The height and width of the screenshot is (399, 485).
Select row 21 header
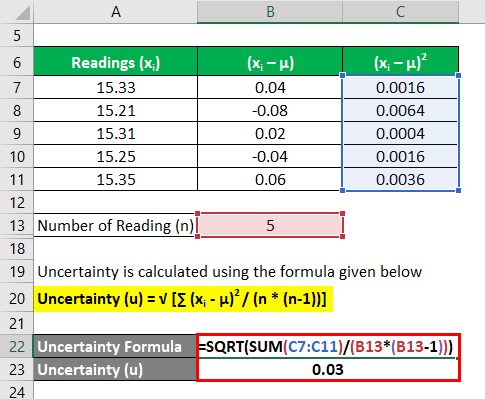coord(17,323)
